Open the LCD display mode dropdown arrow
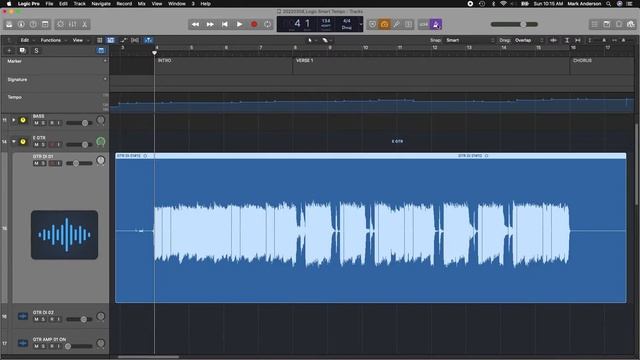The height and width of the screenshot is (360, 640). pyautogui.click(x=360, y=24)
